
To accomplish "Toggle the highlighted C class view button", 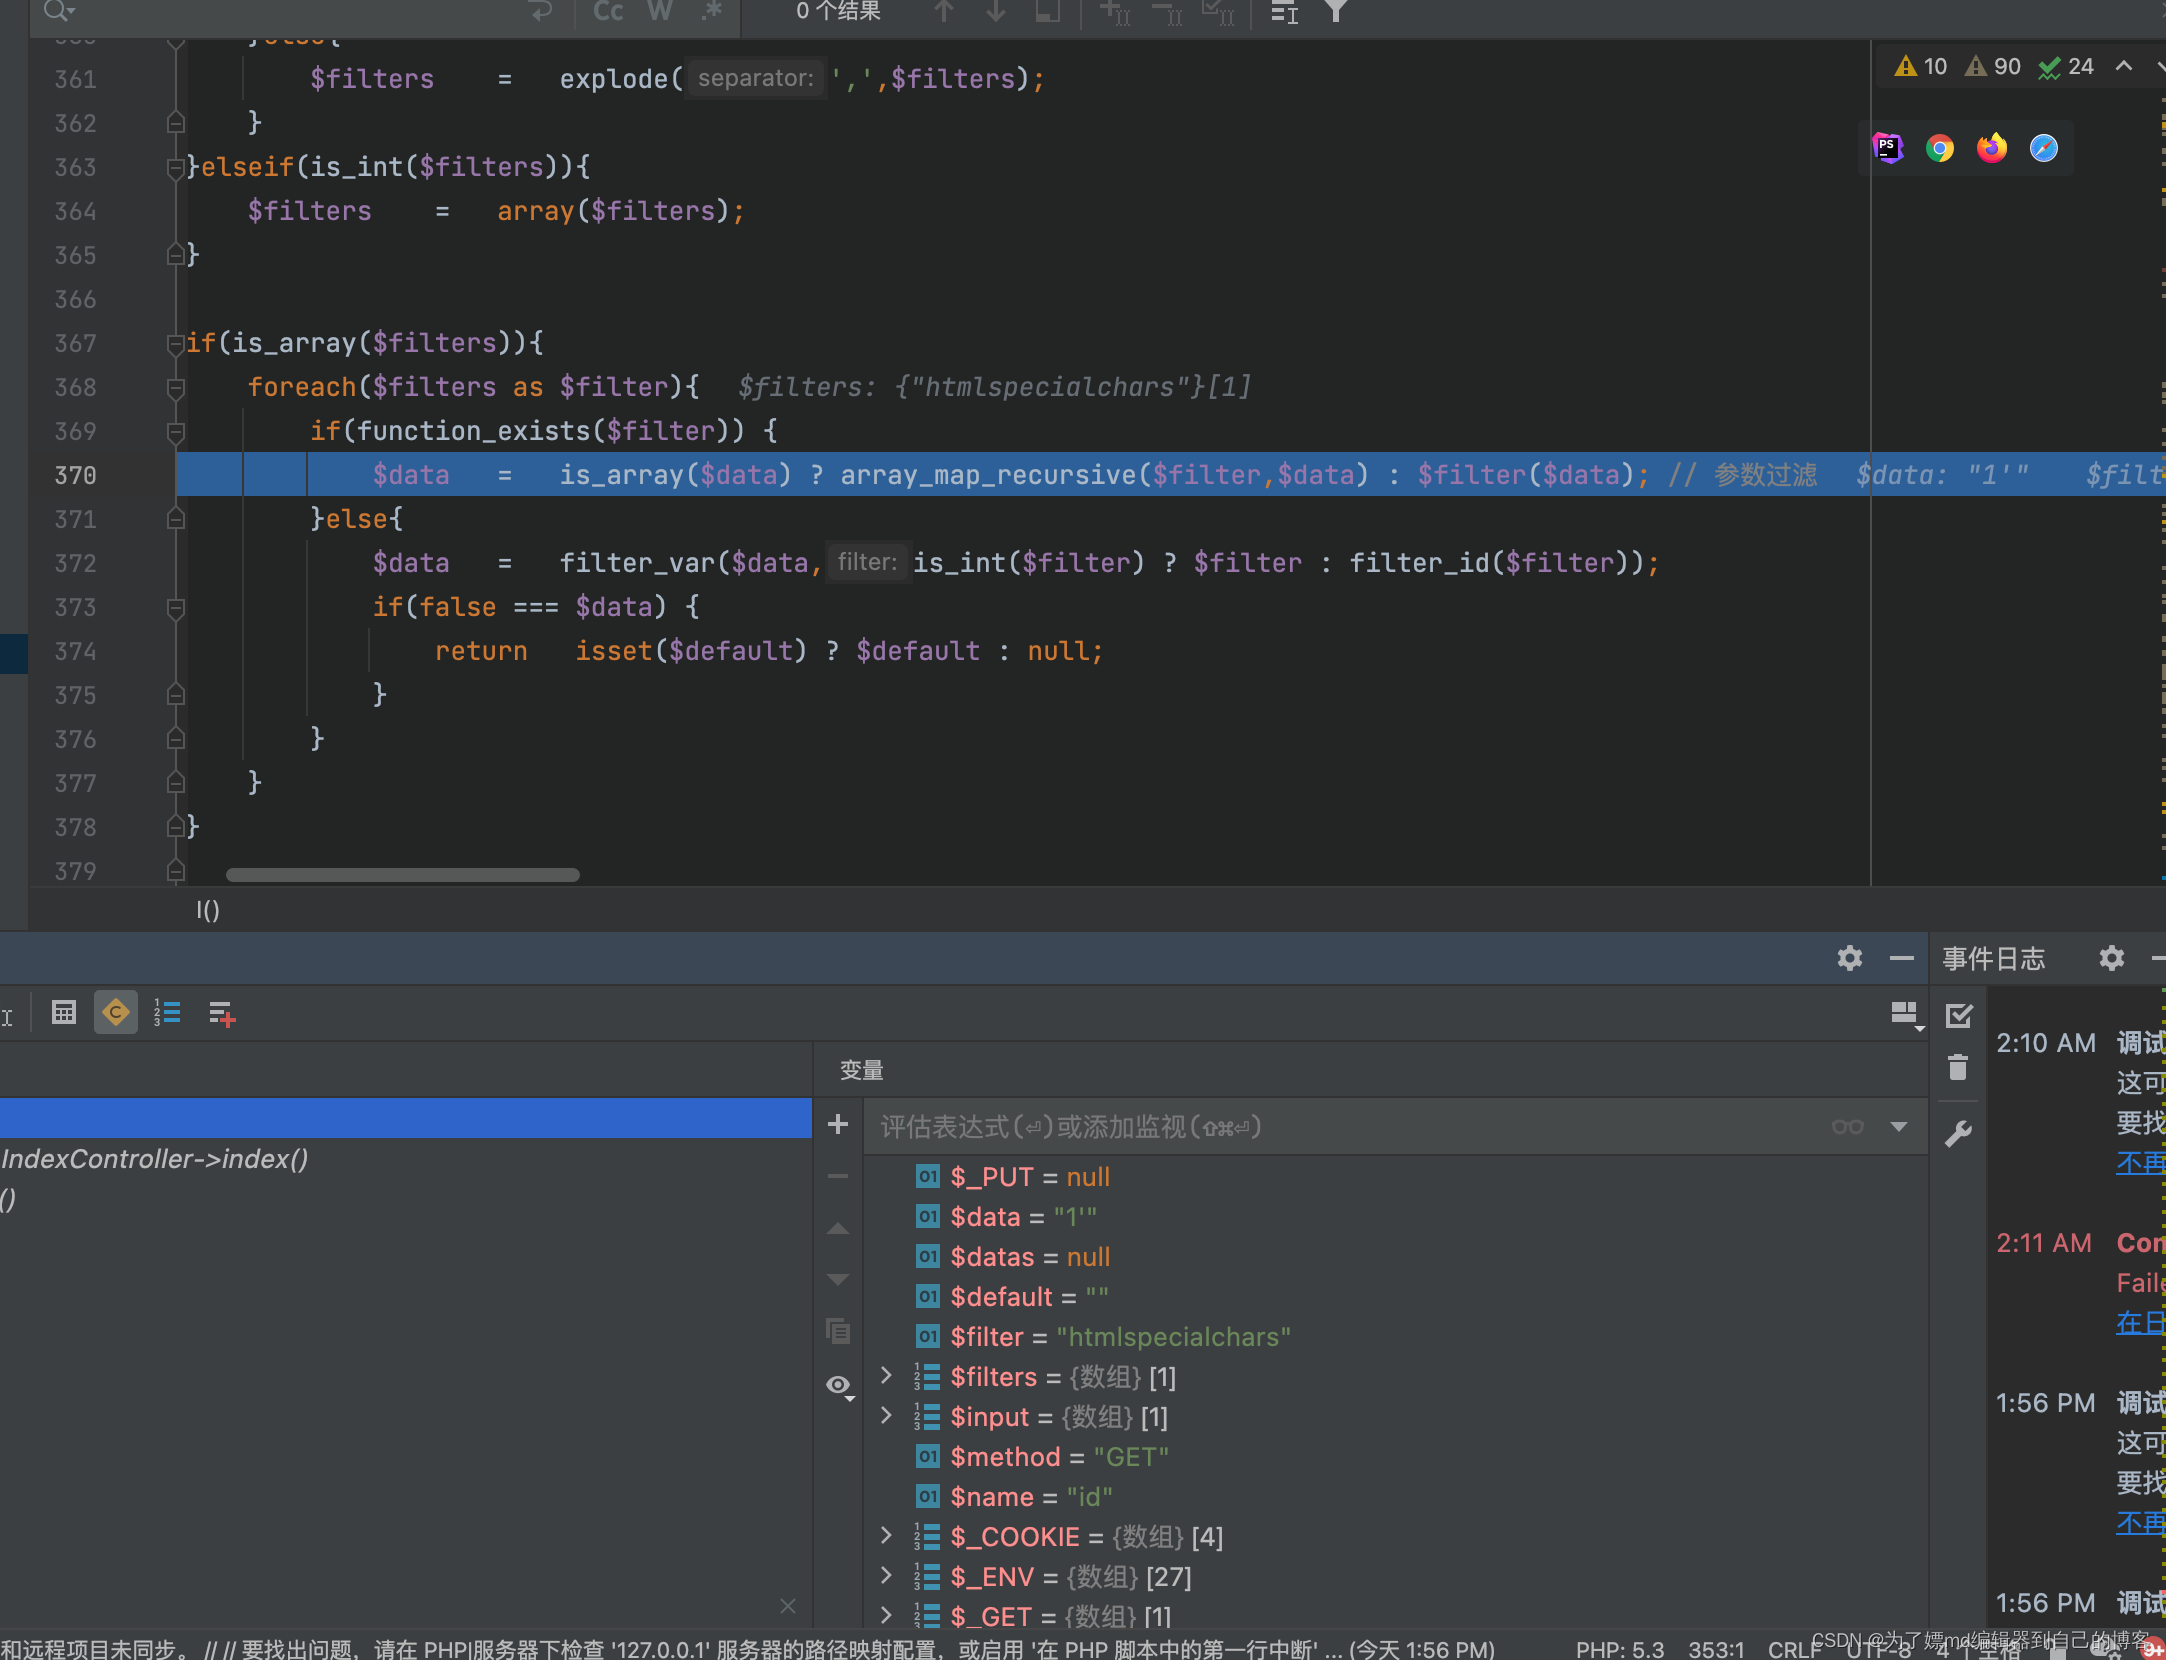I will click(116, 1013).
